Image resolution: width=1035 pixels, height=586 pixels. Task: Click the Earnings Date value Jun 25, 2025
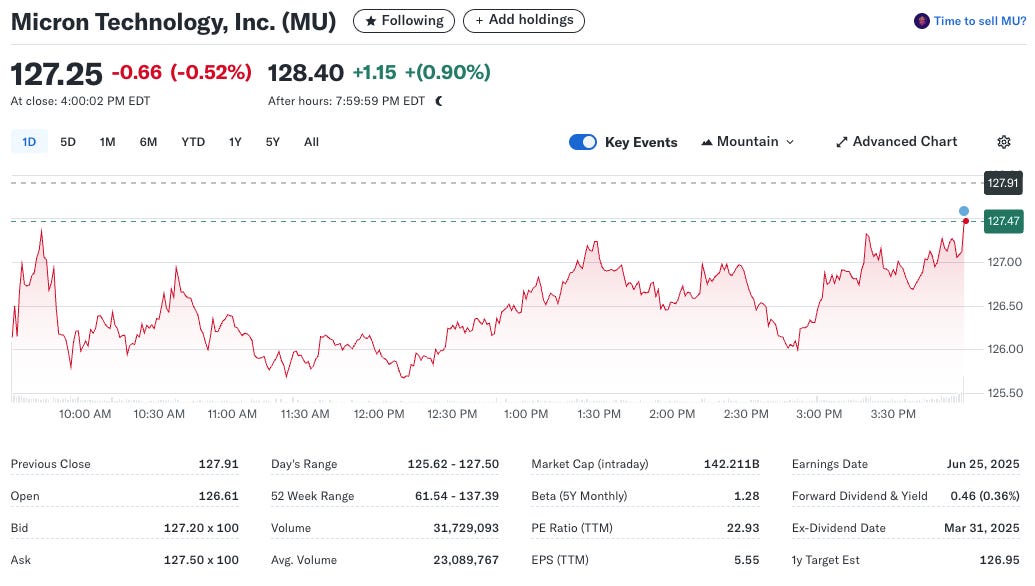(983, 464)
